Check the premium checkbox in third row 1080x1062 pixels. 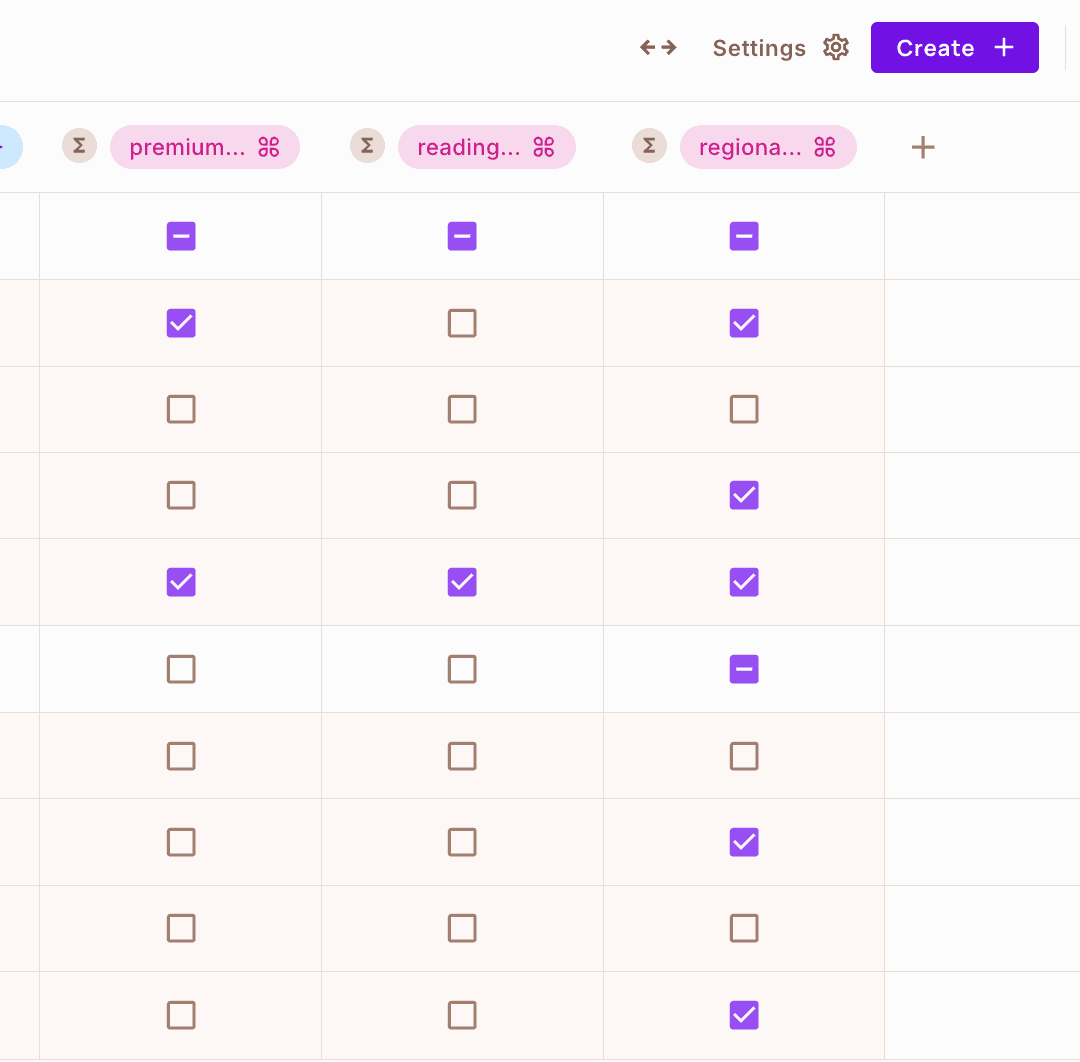[181, 409]
